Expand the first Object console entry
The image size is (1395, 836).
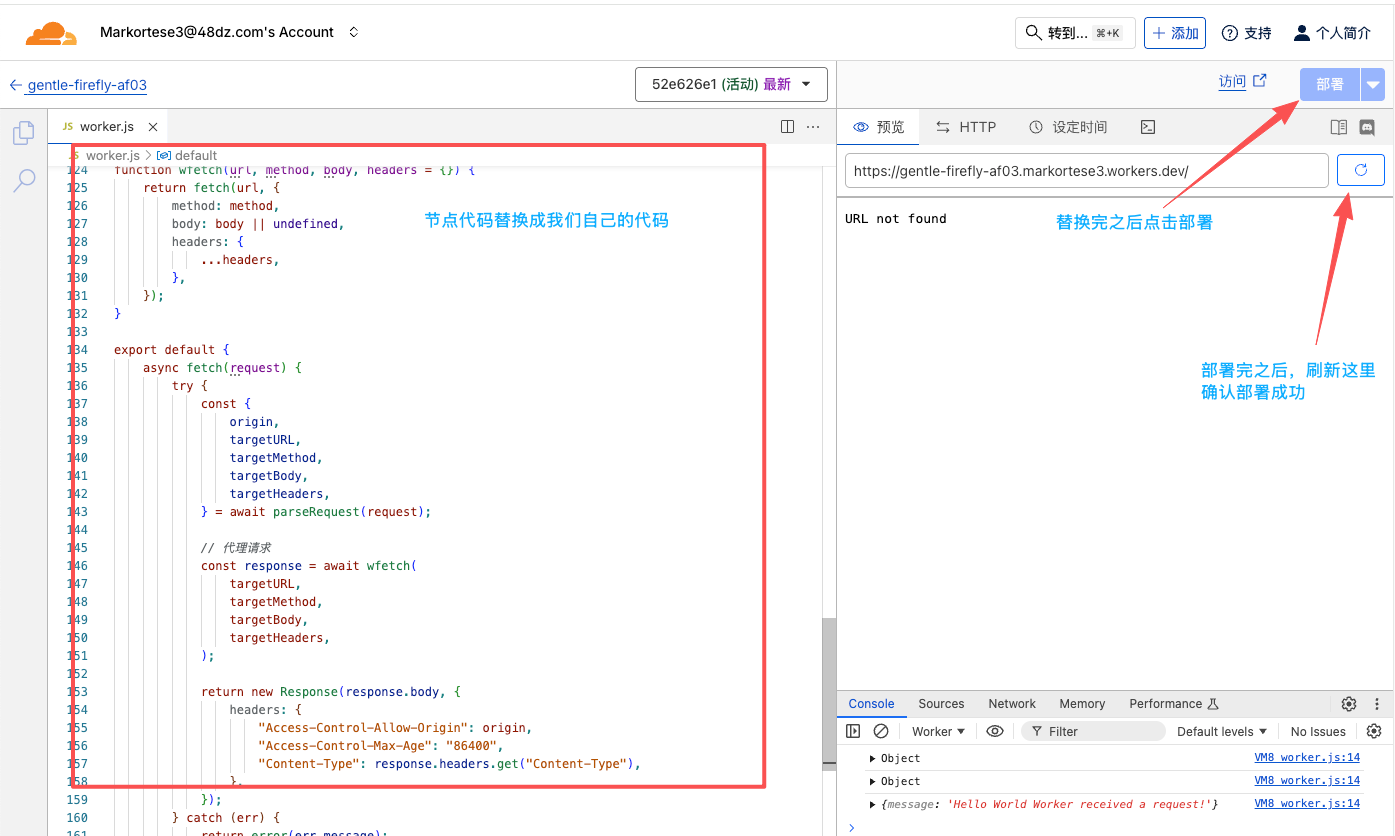pyautogui.click(x=873, y=758)
